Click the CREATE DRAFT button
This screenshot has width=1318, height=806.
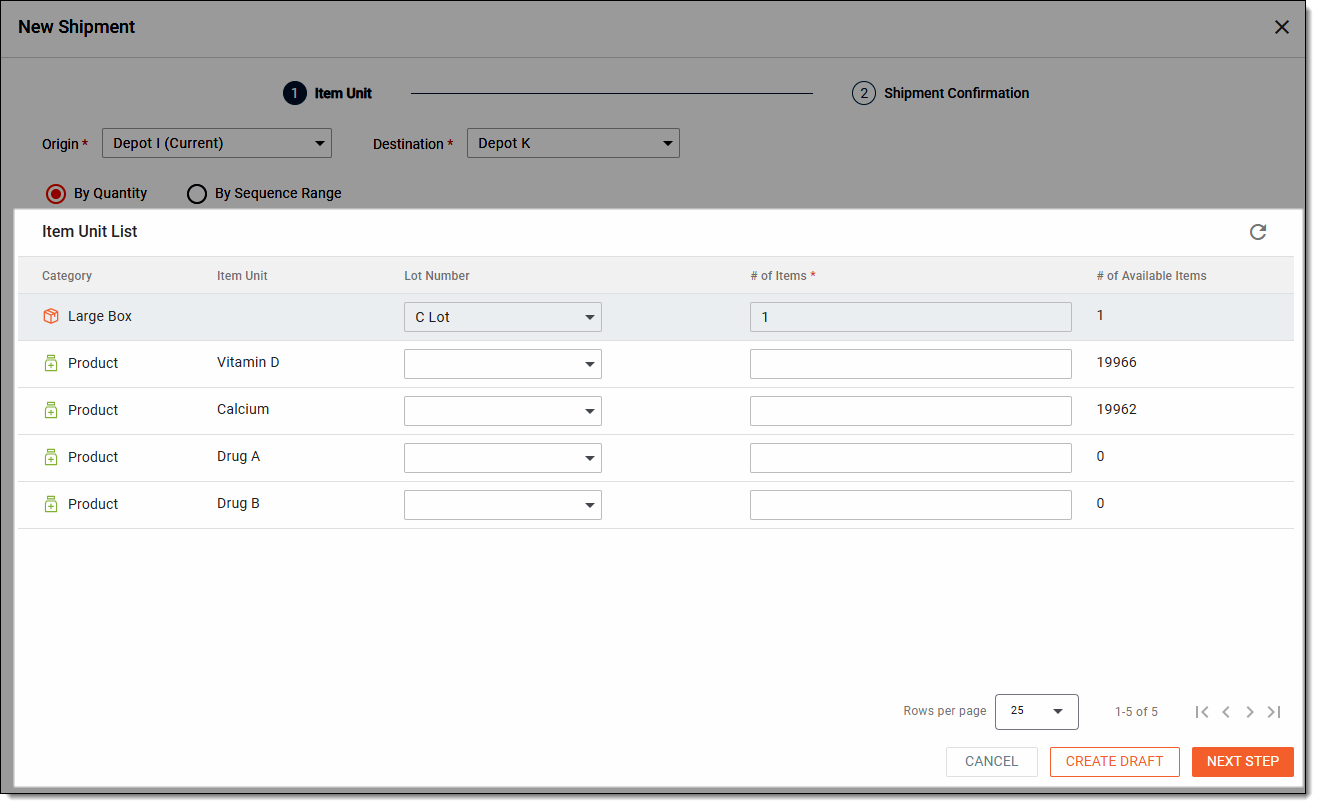[1115, 762]
